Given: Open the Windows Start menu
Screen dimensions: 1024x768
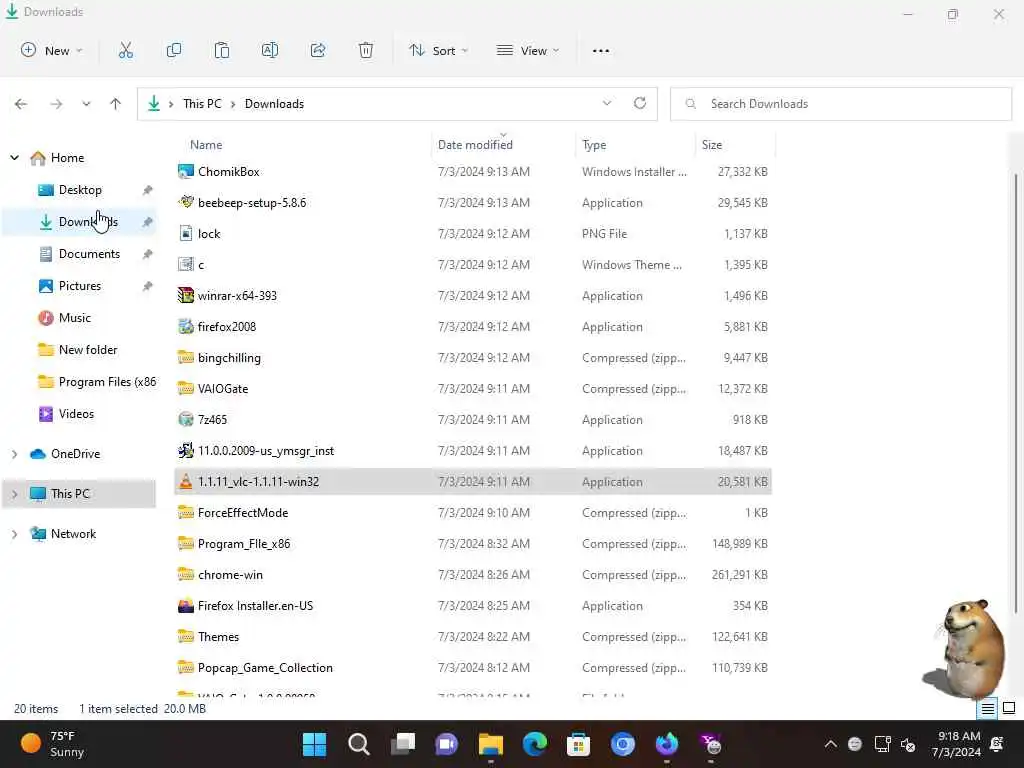Looking at the screenshot, I should click(x=314, y=744).
